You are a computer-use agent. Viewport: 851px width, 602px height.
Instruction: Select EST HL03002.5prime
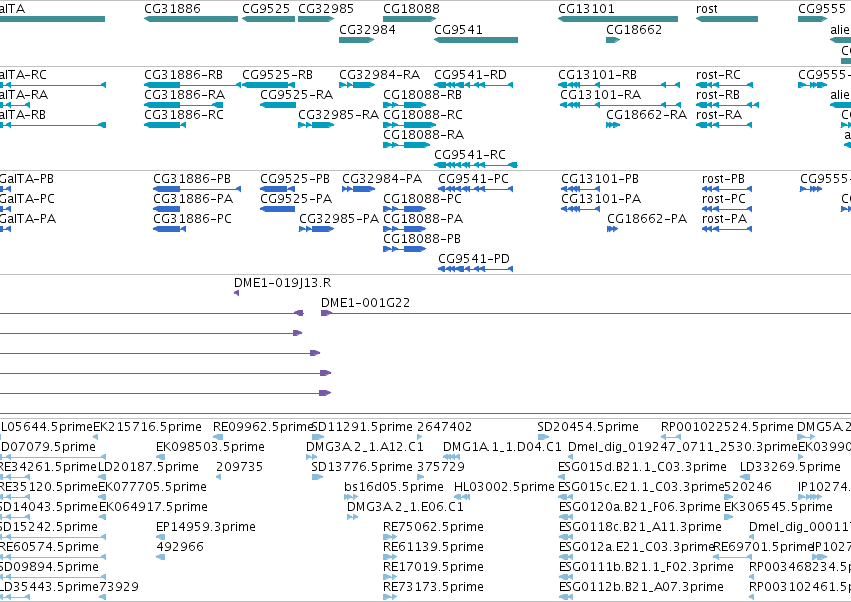click(462, 497)
